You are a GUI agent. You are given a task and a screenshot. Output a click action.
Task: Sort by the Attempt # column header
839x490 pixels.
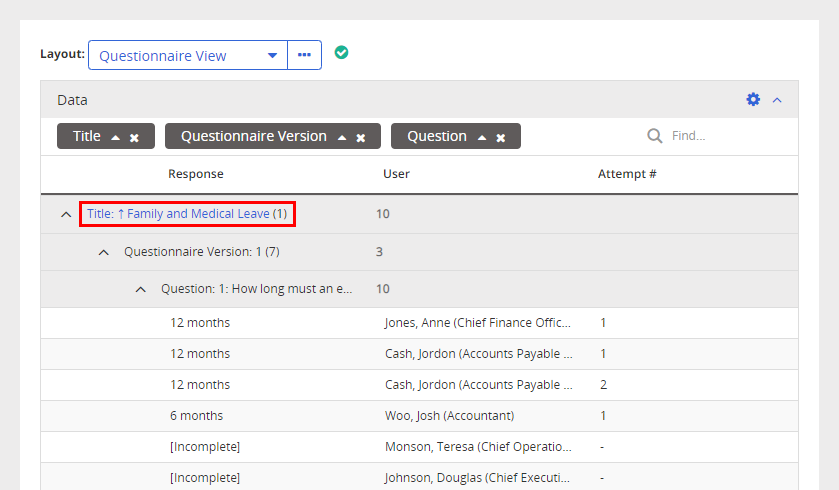(627, 174)
